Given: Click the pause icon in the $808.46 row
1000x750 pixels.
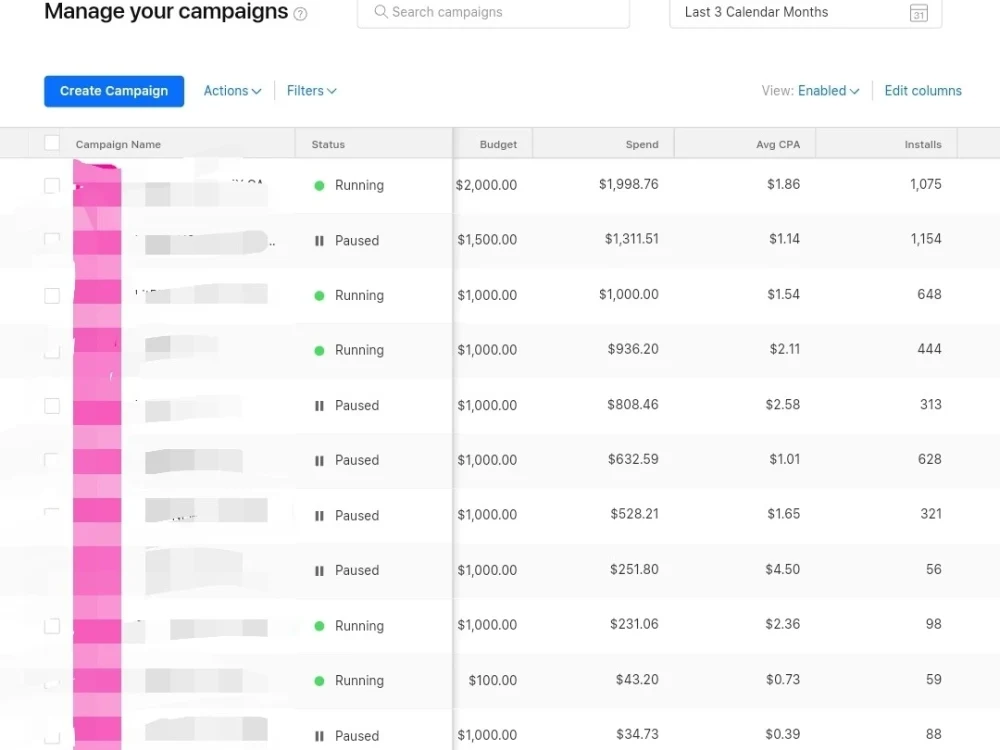Looking at the screenshot, I should pos(320,406).
